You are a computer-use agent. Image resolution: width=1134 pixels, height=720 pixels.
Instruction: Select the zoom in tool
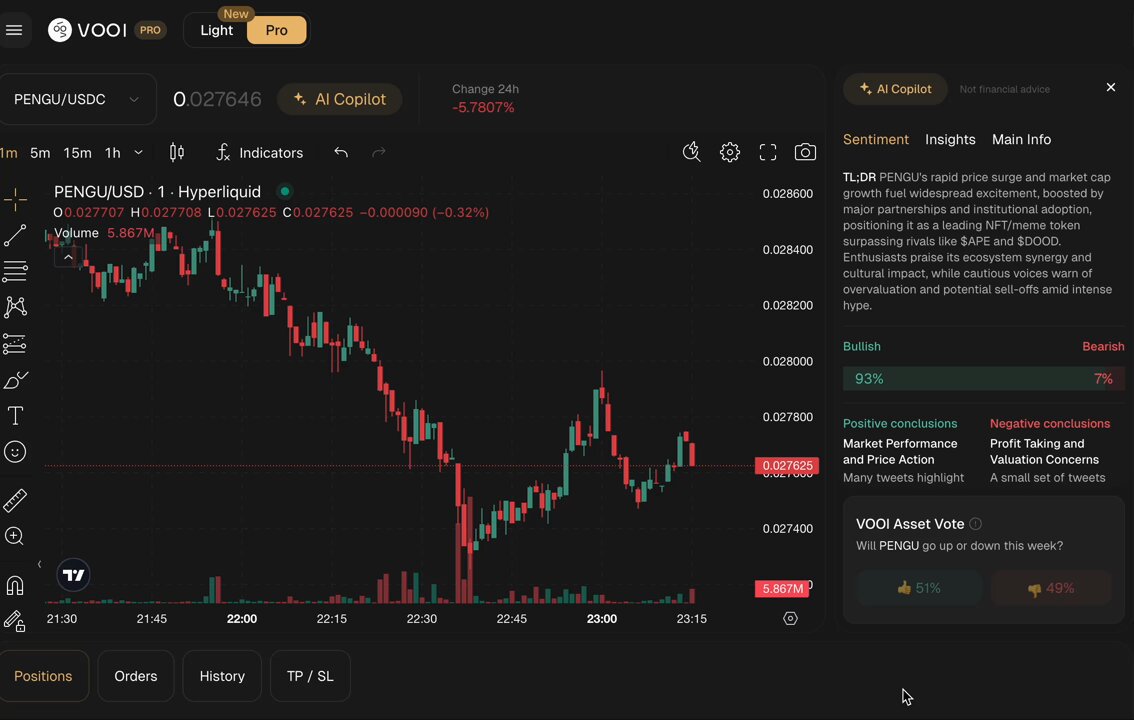click(x=15, y=536)
